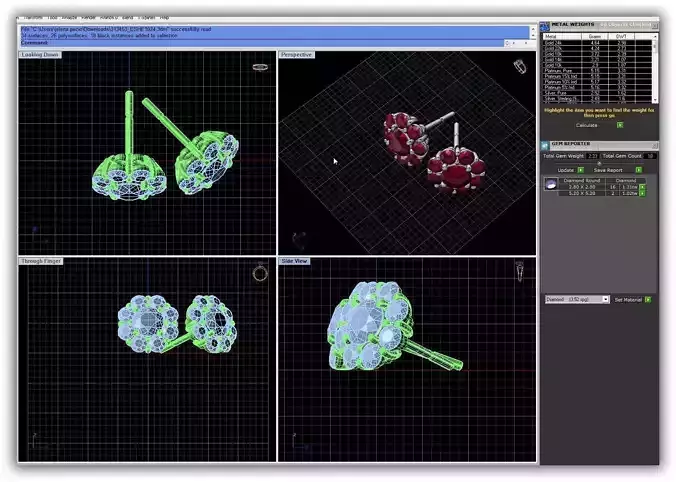The image size is (676, 482).
Task: Click the Gem Reporter slider handle
Action: tap(599, 163)
